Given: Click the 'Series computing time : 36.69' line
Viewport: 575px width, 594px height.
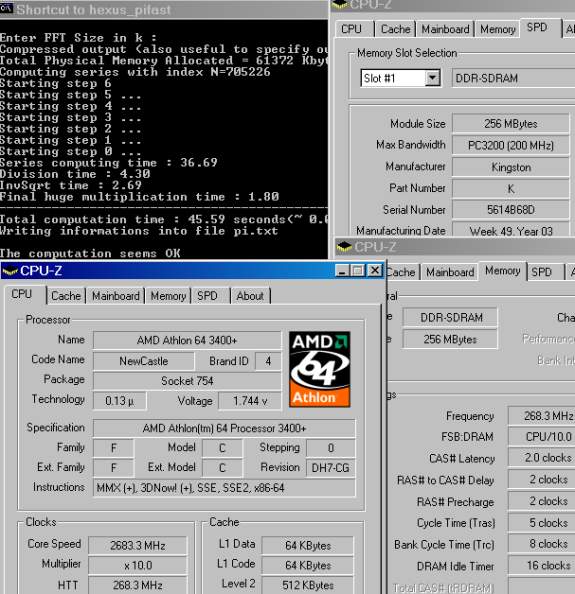Looking at the screenshot, I should click(x=109, y=163).
